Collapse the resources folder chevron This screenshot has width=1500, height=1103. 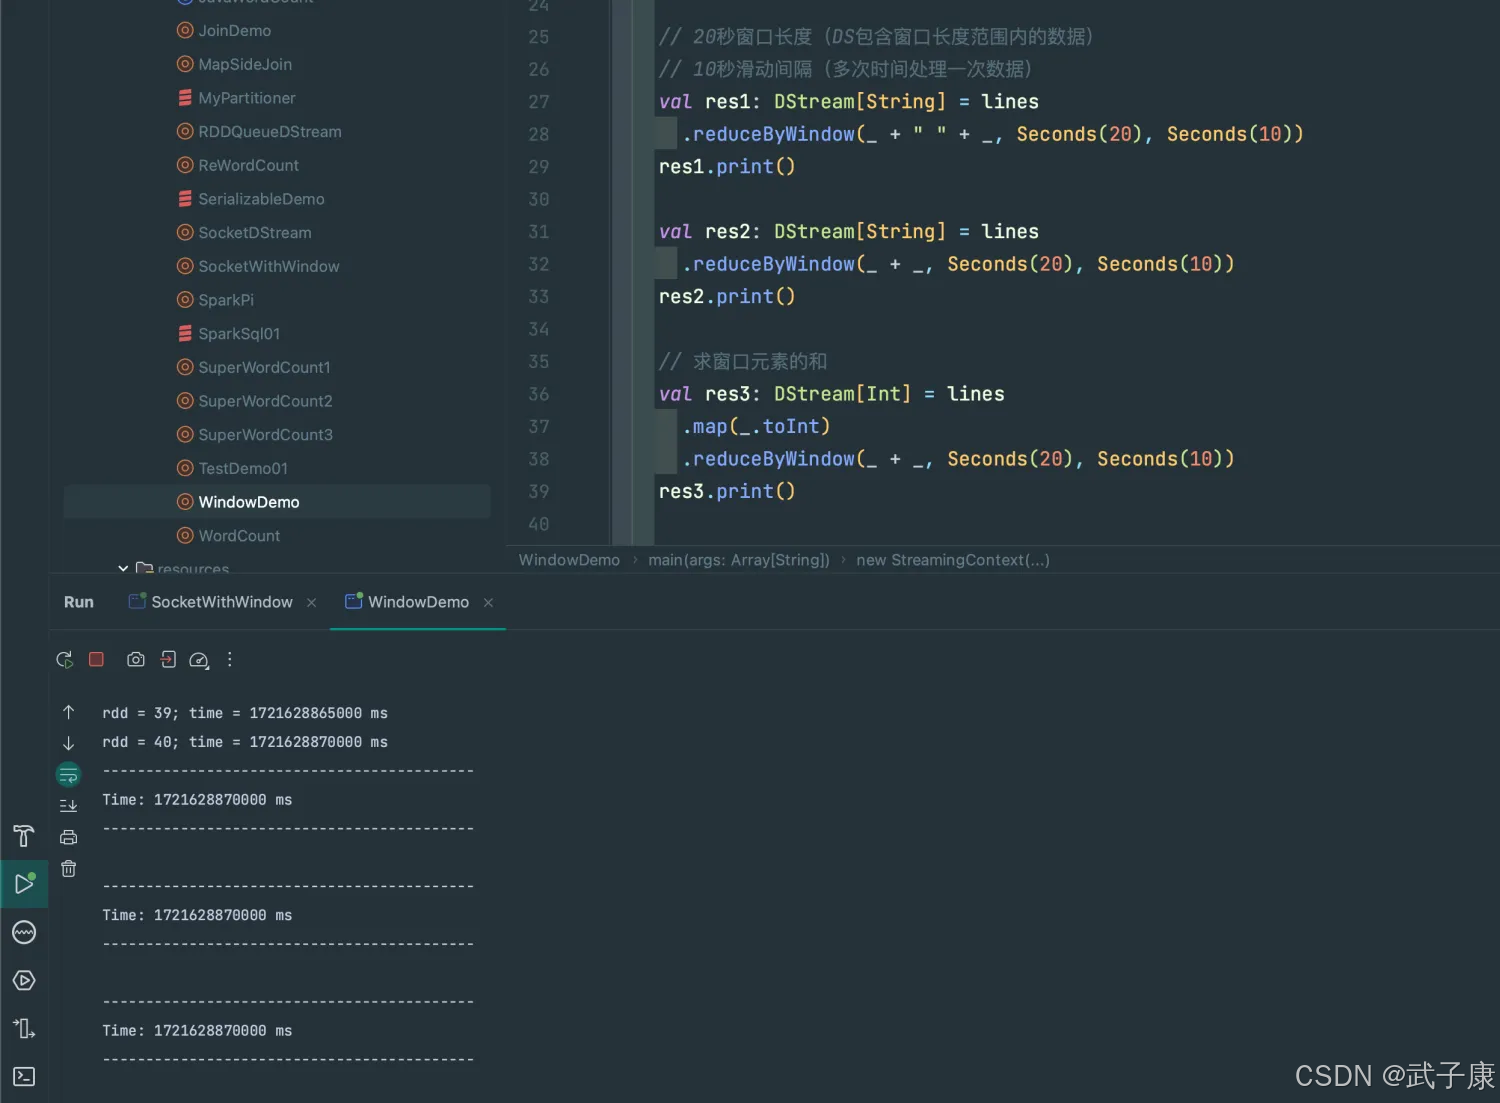click(123, 568)
